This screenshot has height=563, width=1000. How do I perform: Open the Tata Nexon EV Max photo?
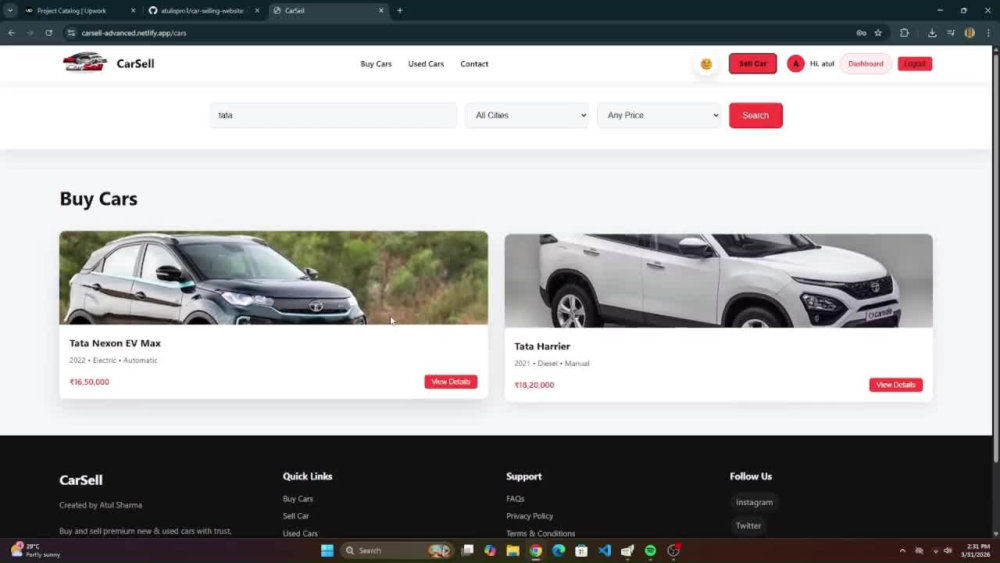(x=274, y=278)
